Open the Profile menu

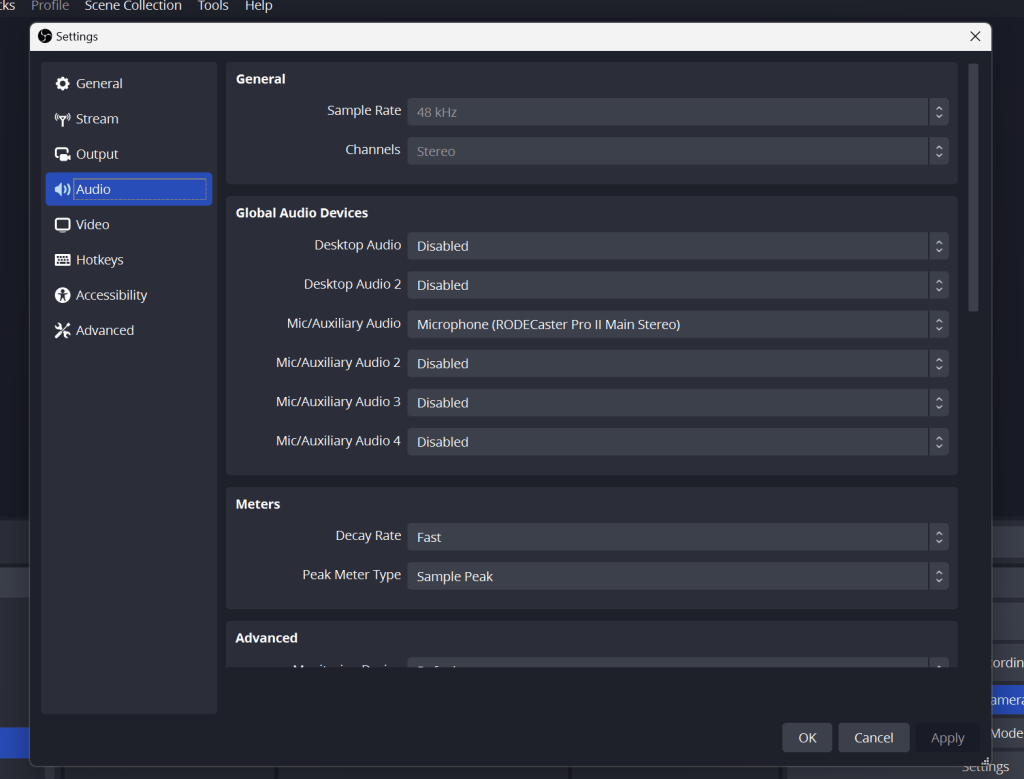(50, 6)
